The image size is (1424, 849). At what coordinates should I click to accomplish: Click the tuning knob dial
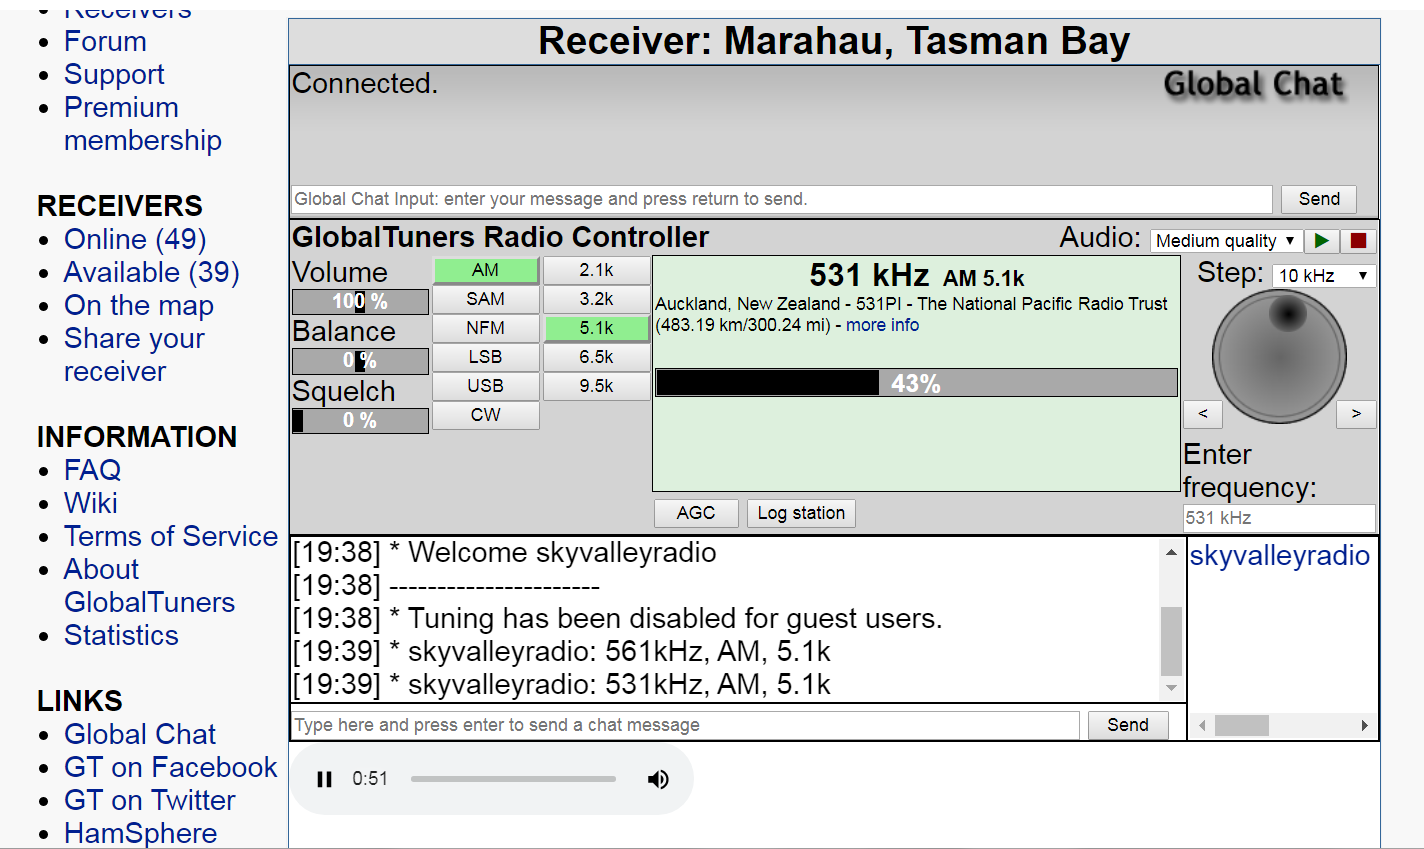coord(1279,355)
